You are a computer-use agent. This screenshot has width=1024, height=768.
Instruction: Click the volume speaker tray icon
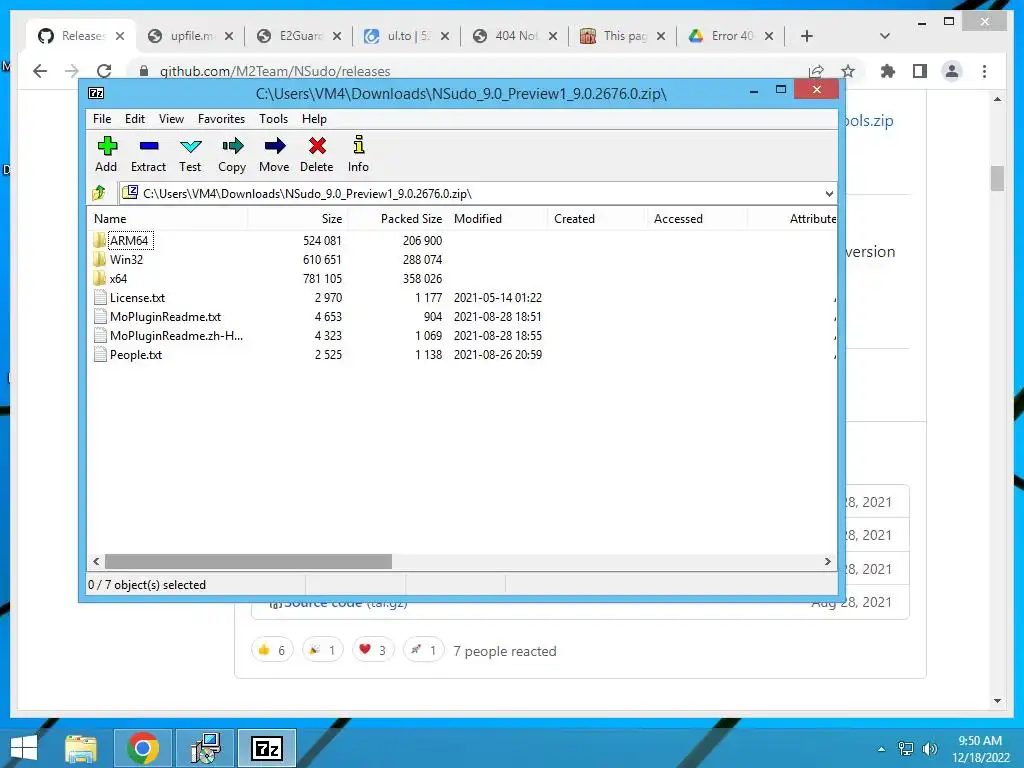coord(929,748)
